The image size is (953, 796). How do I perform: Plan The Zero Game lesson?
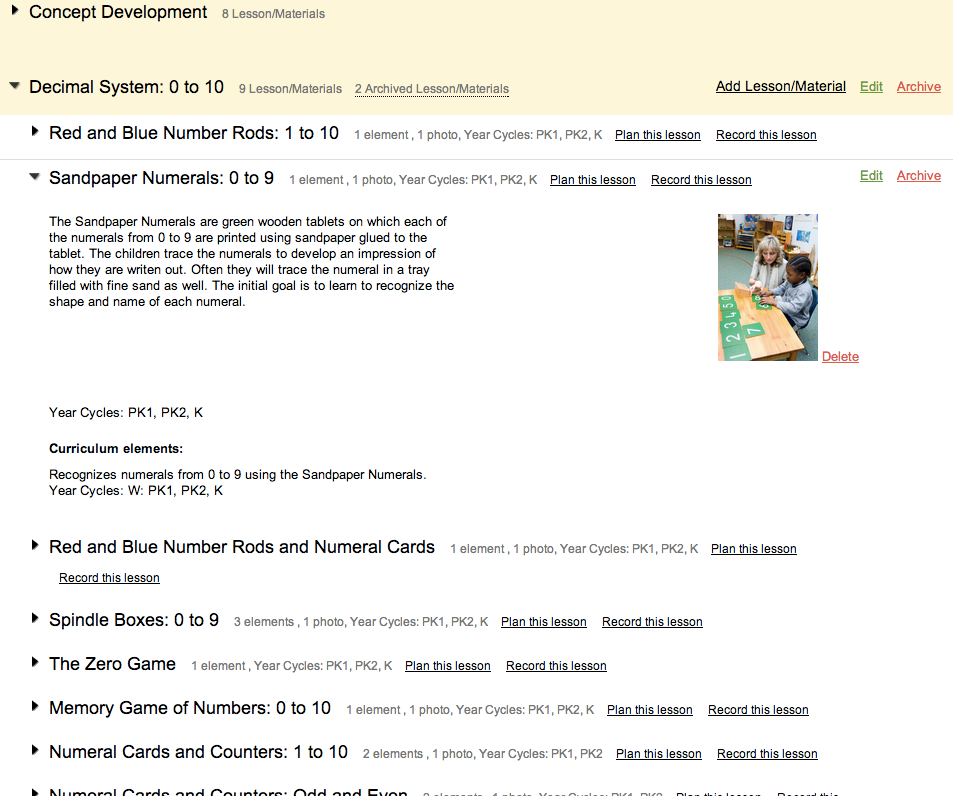tap(447, 666)
